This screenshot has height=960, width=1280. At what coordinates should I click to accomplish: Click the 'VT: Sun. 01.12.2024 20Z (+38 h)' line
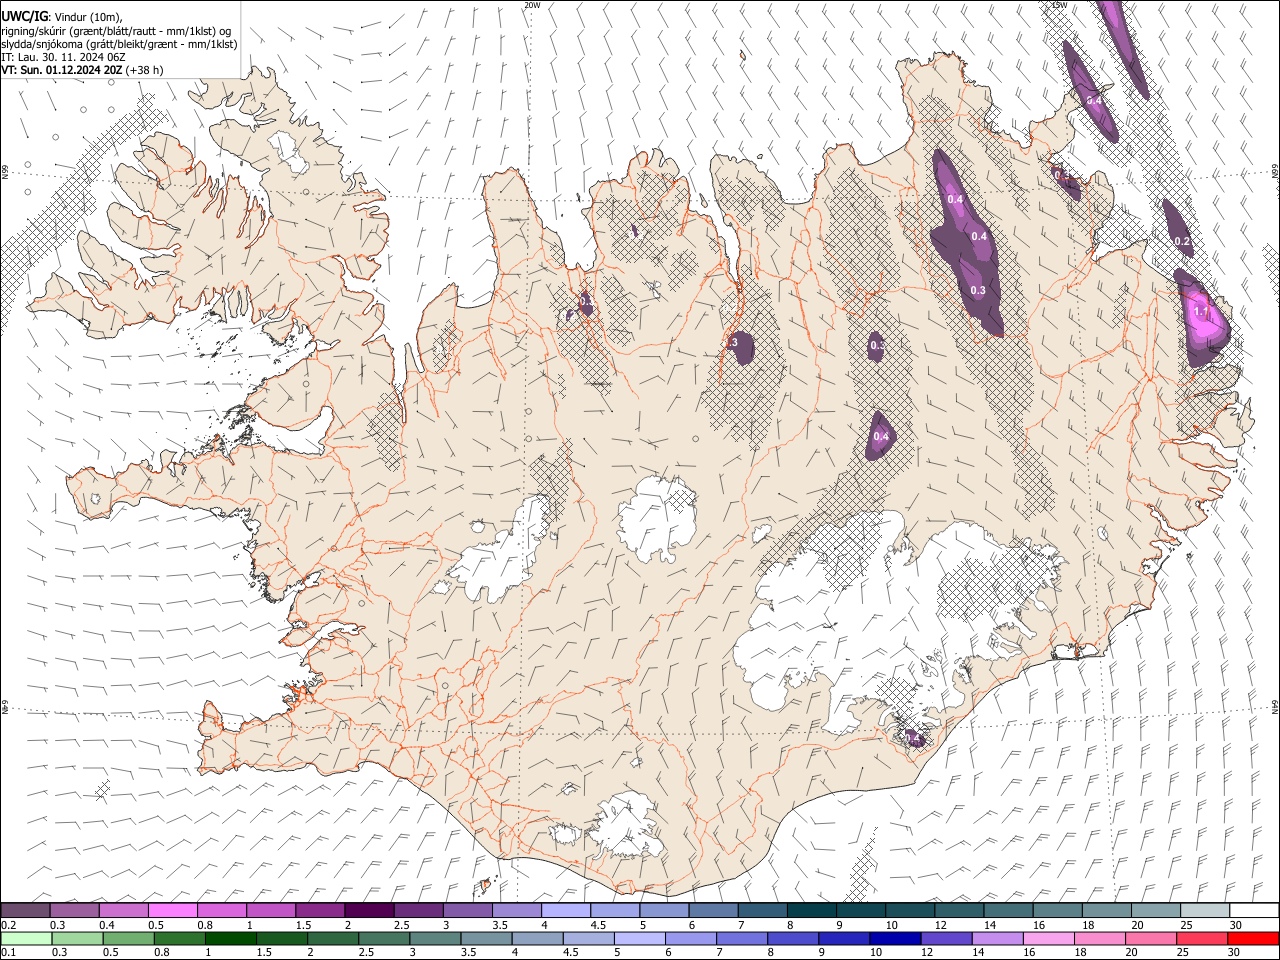[x=82, y=70]
